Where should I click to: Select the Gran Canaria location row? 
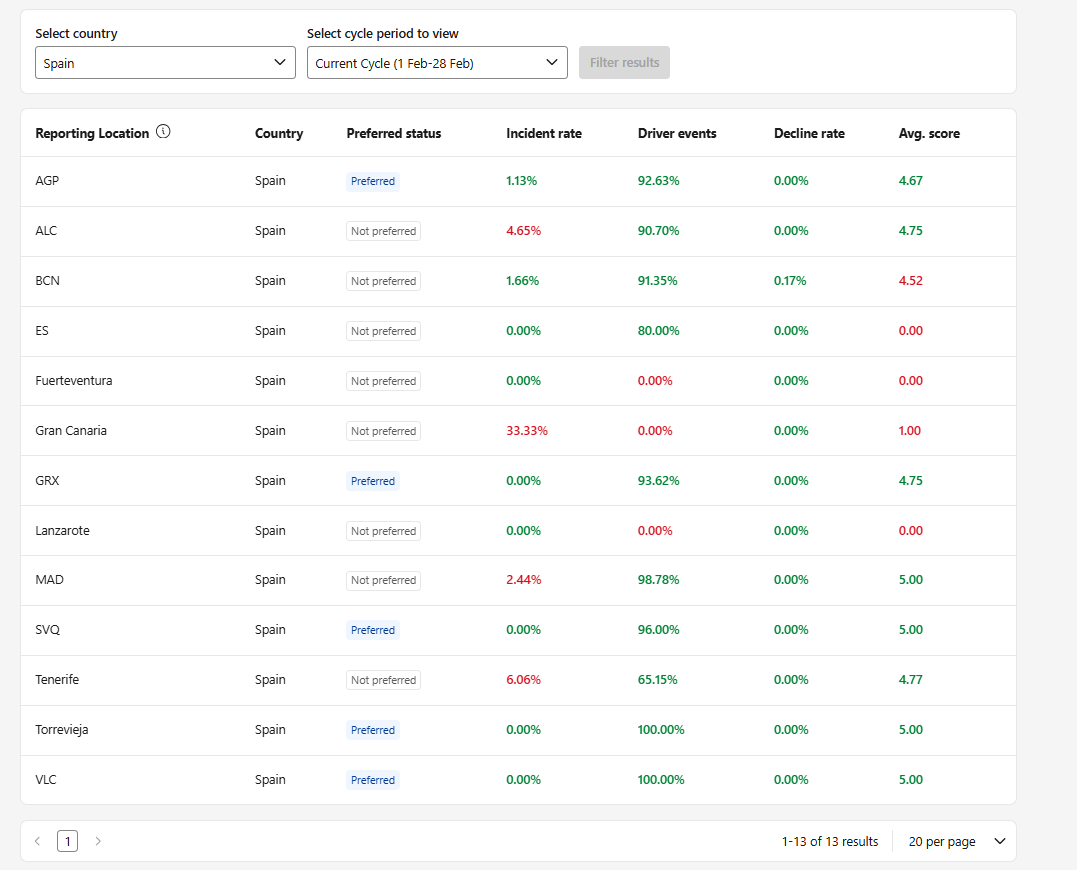(519, 431)
